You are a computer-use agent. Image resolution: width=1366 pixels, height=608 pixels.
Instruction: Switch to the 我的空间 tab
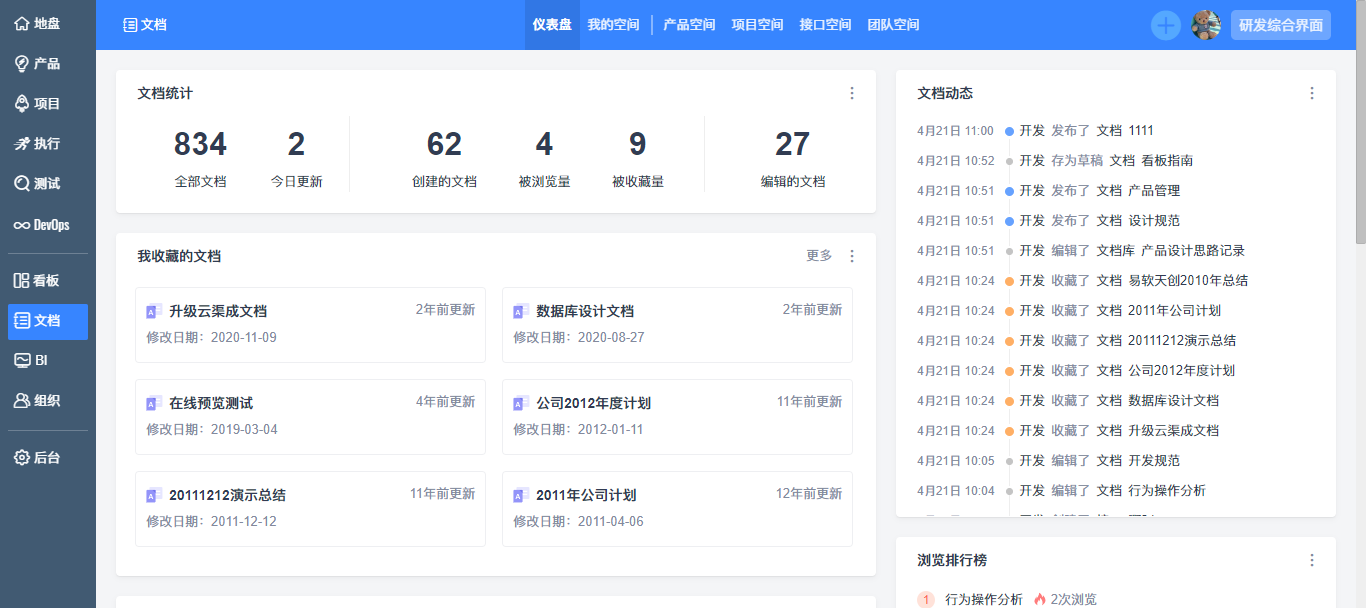pyautogui.click(x=614, y=24)
